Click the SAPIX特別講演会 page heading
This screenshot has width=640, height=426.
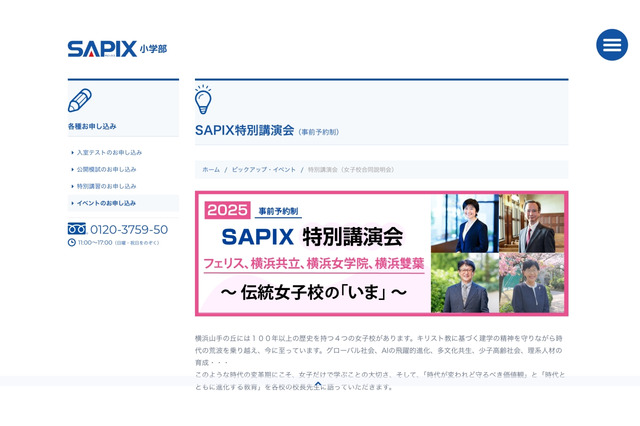tap(244, 130)
